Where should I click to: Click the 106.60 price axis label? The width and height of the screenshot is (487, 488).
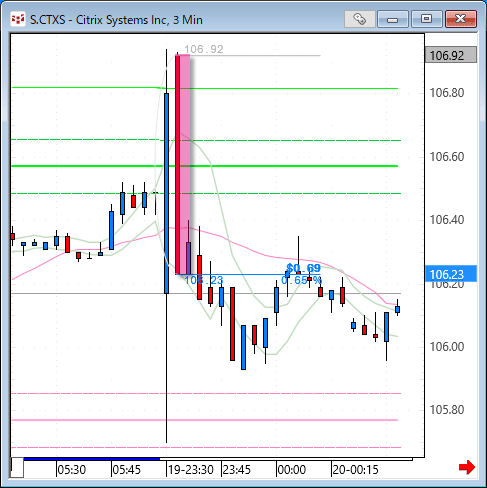(447, 156)
